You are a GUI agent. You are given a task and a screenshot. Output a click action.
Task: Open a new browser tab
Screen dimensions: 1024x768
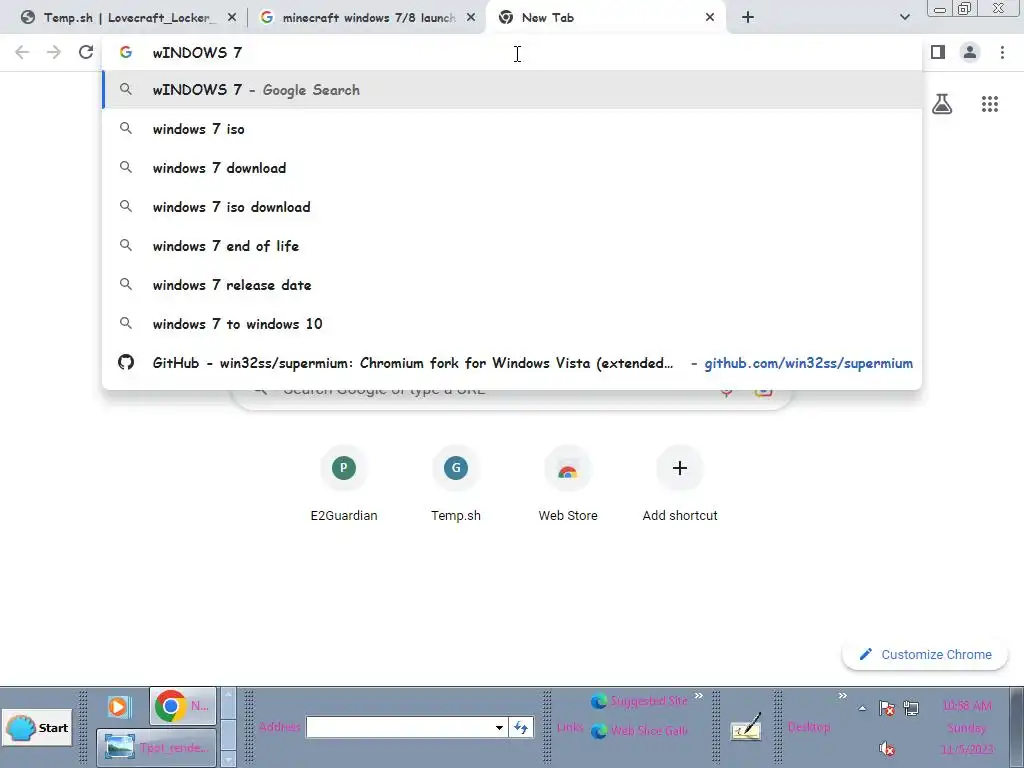pyautogui.click(x=748, y=18)
